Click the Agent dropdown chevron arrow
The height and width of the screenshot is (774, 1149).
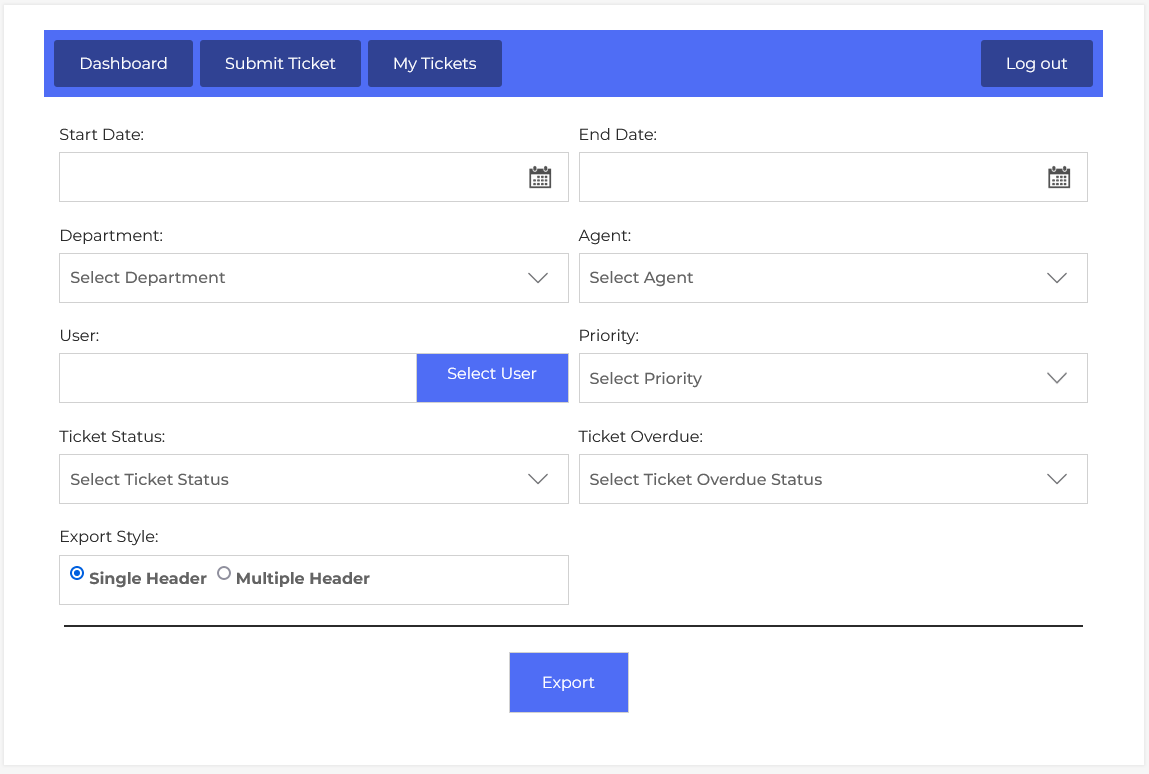pyautogui.click(x=1057, y=278)
